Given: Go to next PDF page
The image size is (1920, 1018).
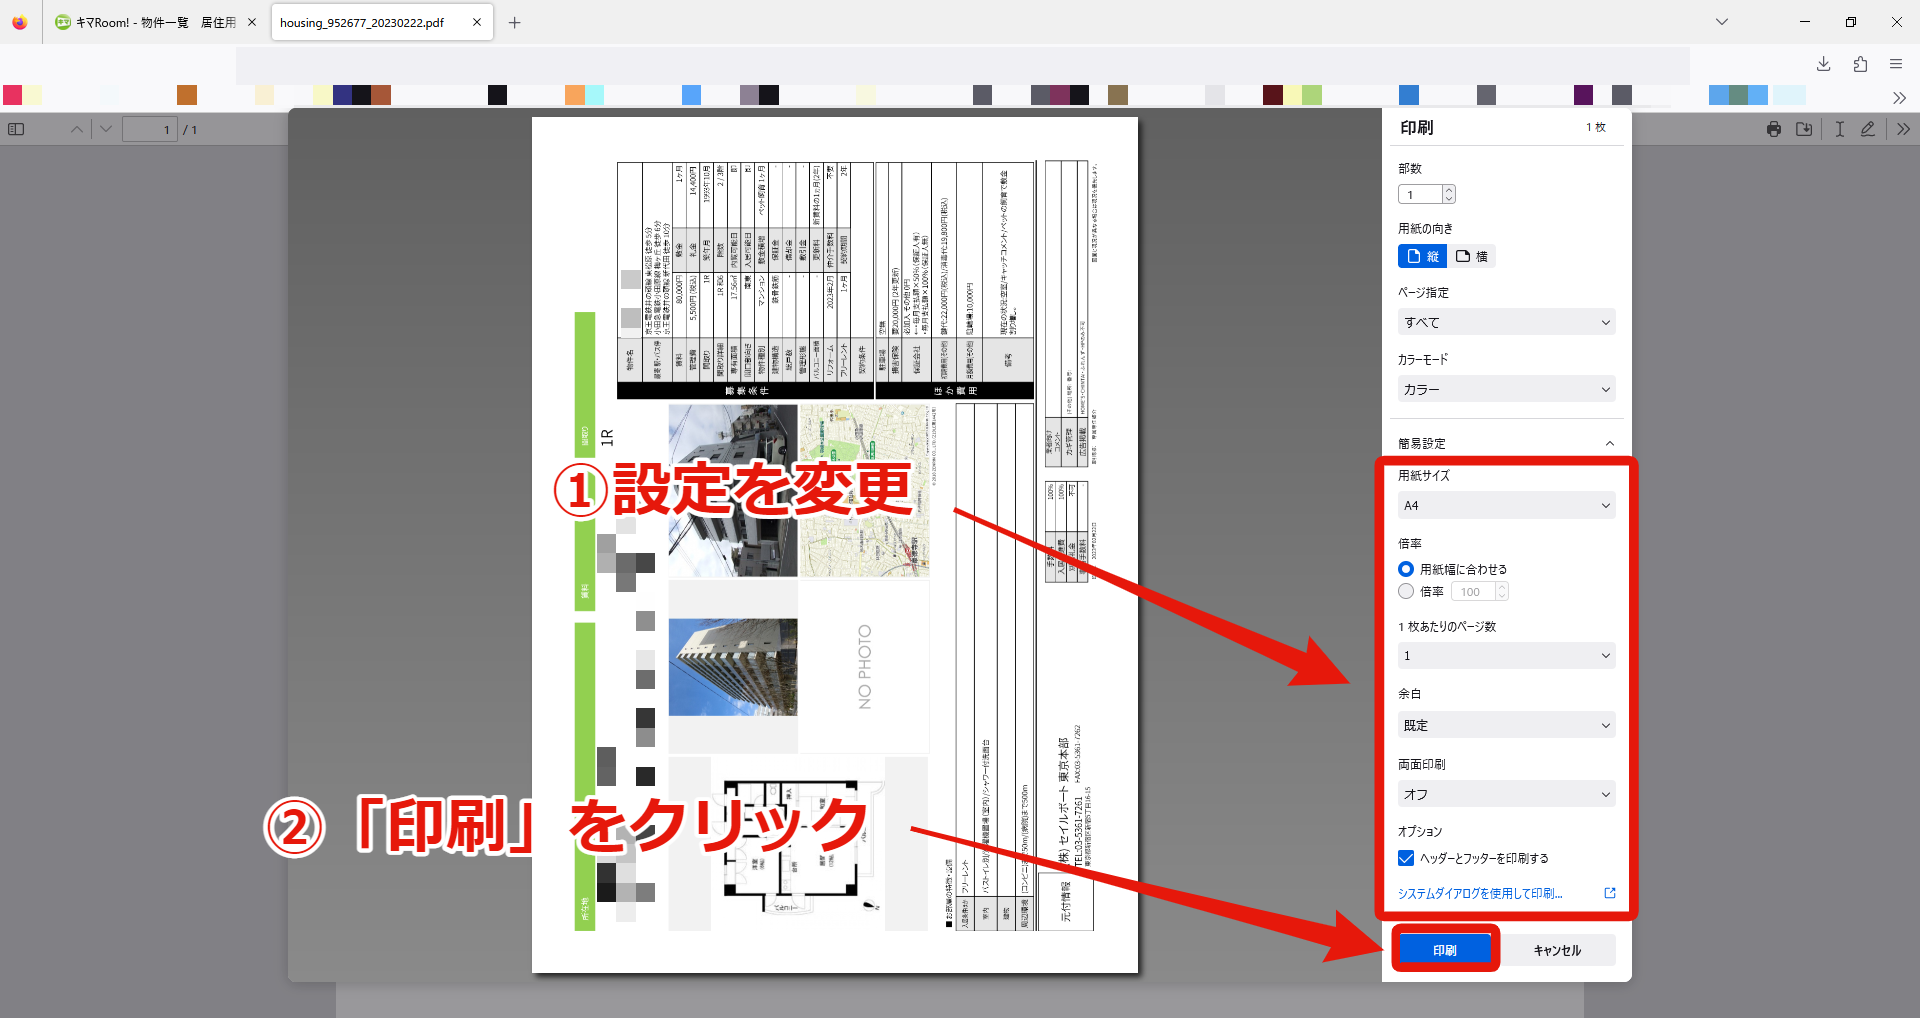Looking at the screenshot, I should (106, 129).
